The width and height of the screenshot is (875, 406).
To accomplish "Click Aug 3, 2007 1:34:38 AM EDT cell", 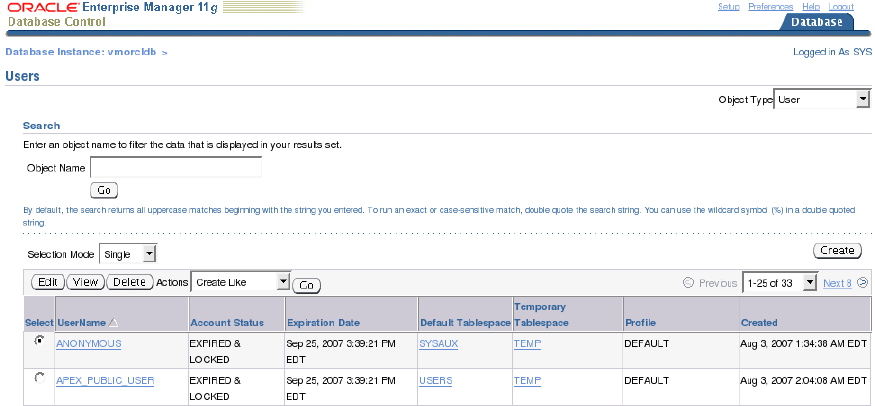I will (804, 344).
